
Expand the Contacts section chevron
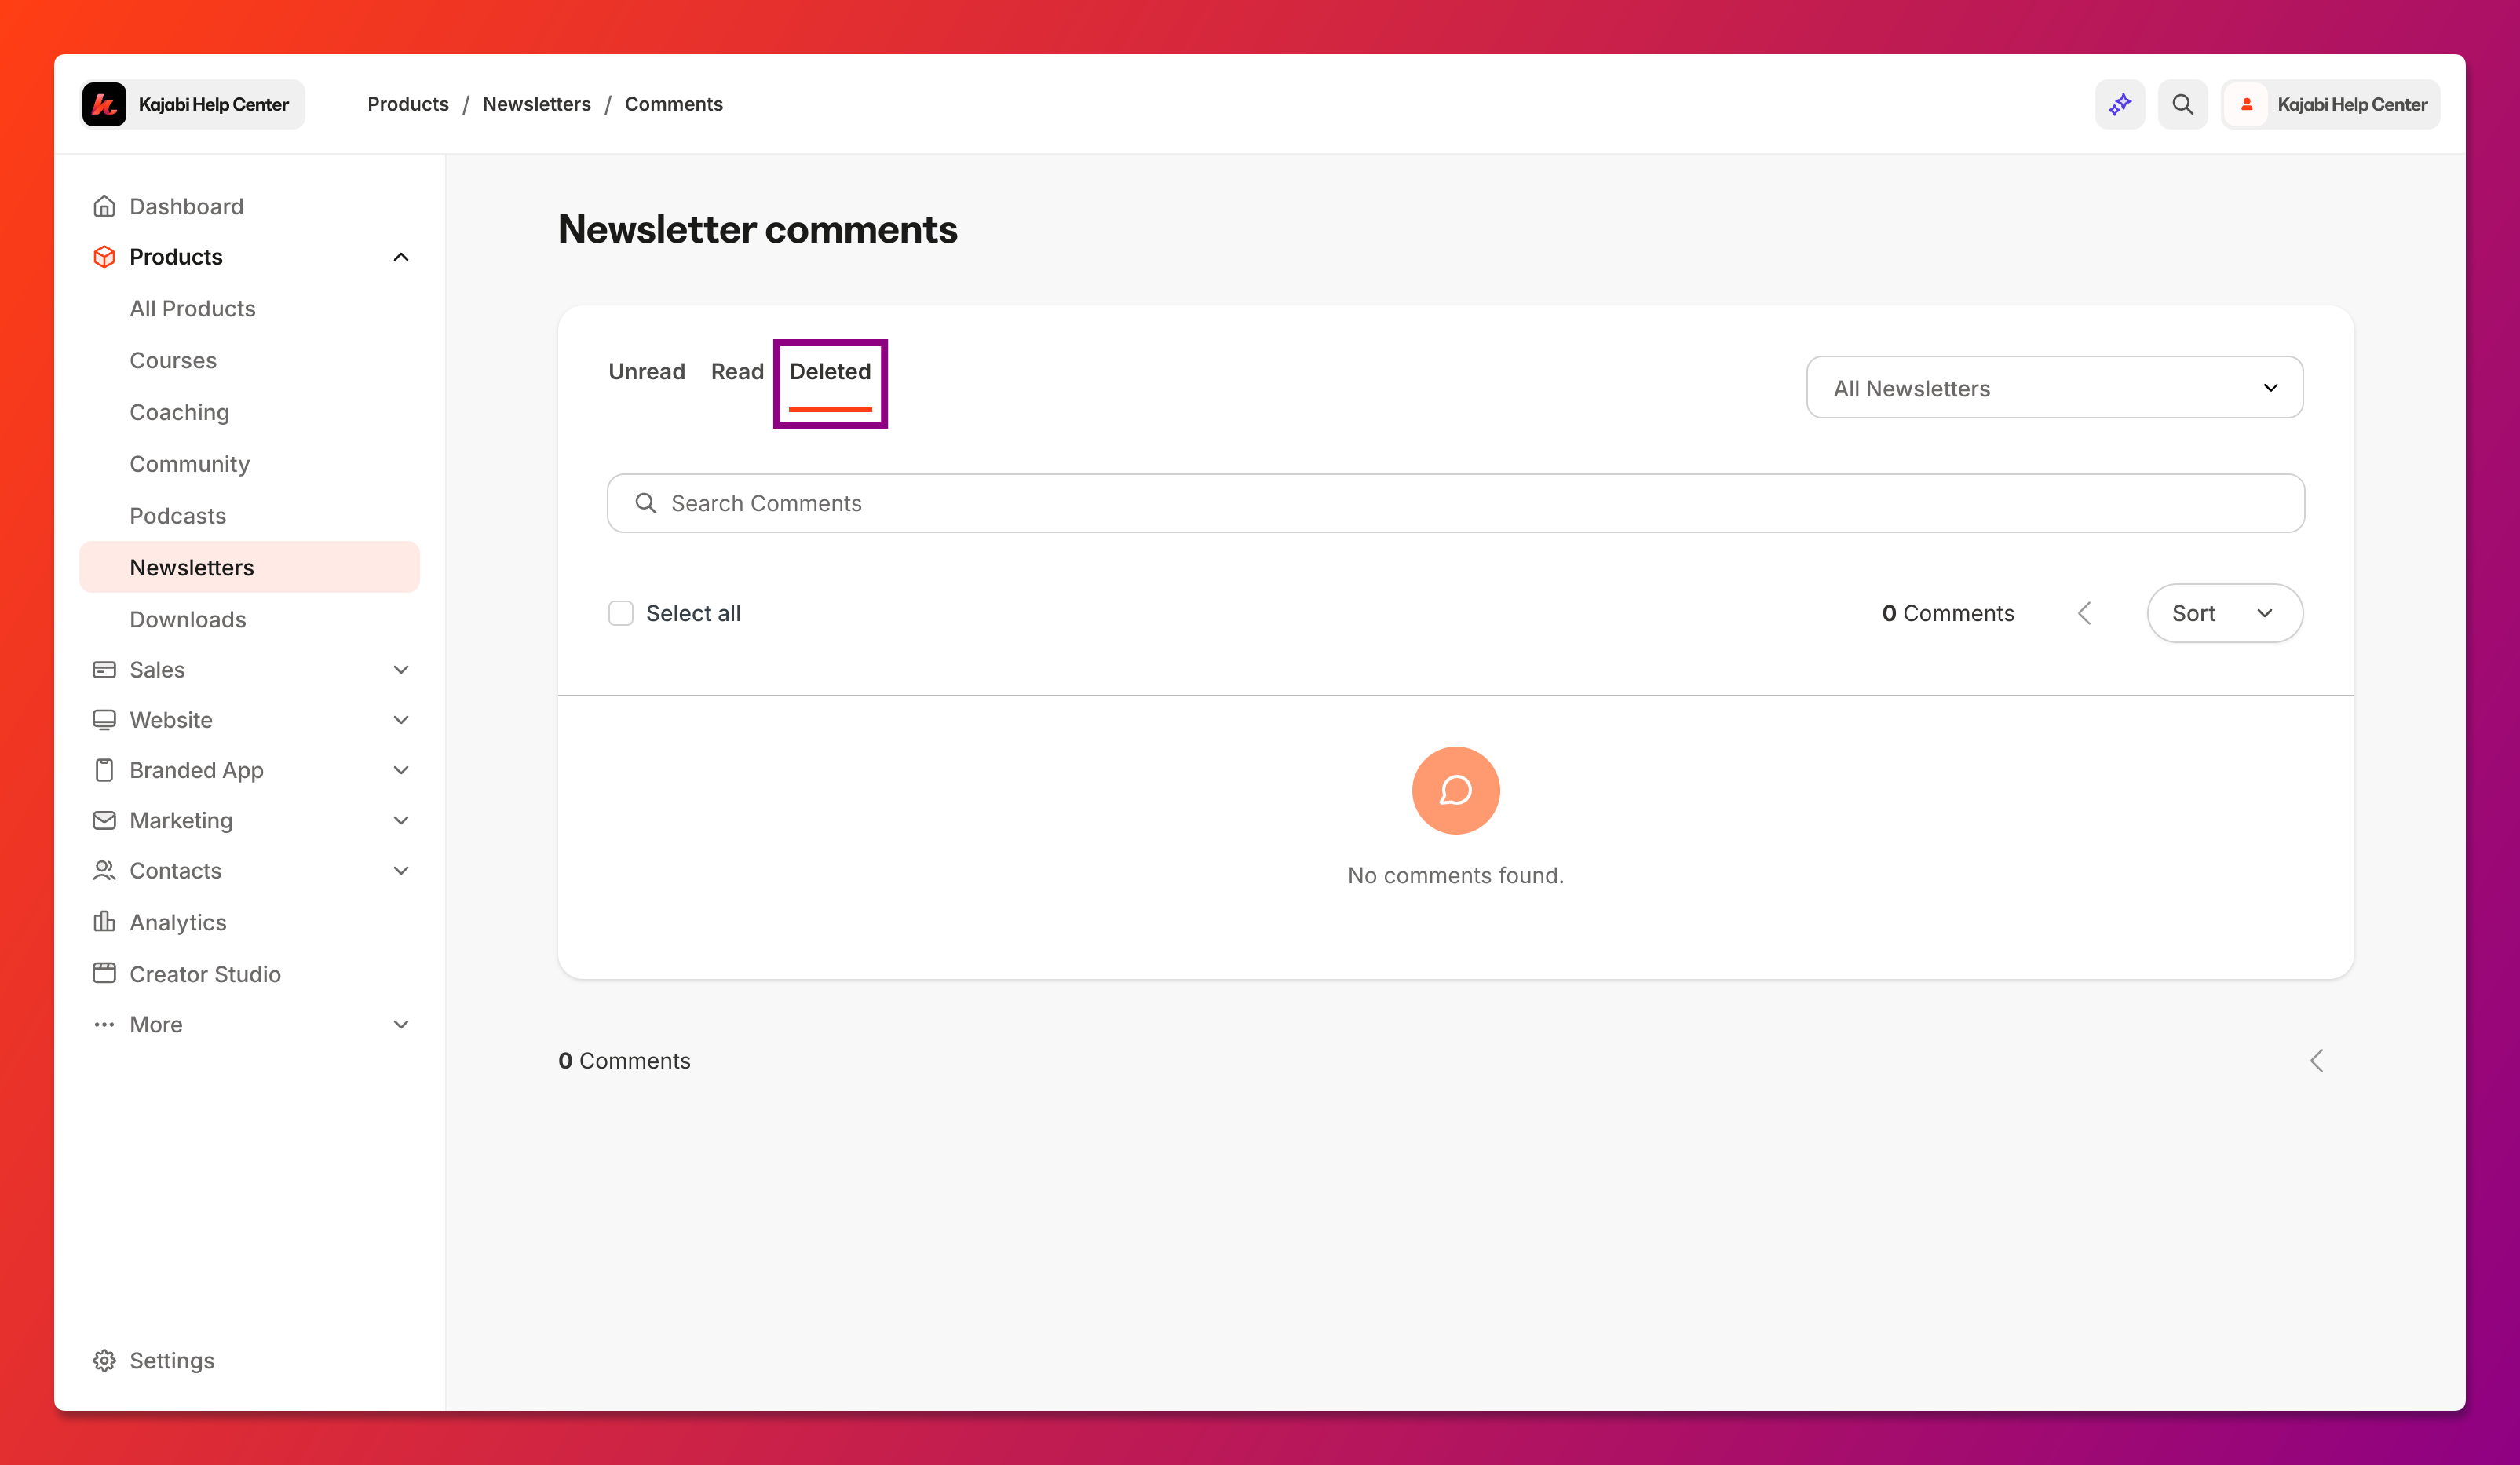[401, 871]
